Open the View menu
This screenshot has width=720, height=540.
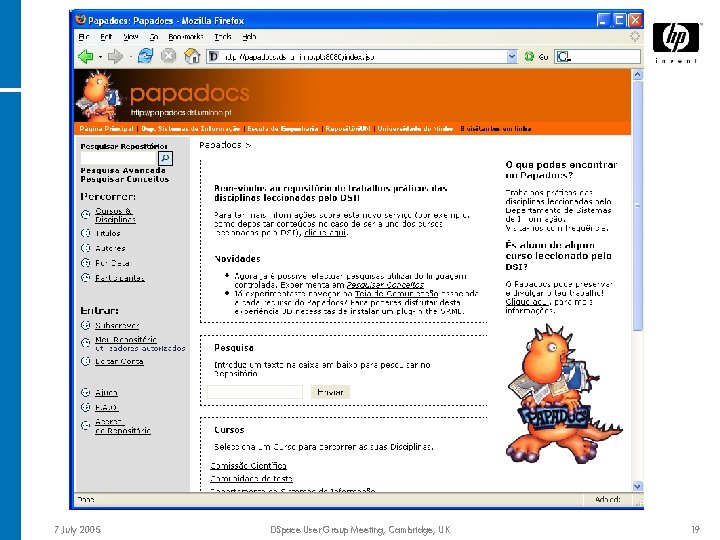(x=130, y=36)
